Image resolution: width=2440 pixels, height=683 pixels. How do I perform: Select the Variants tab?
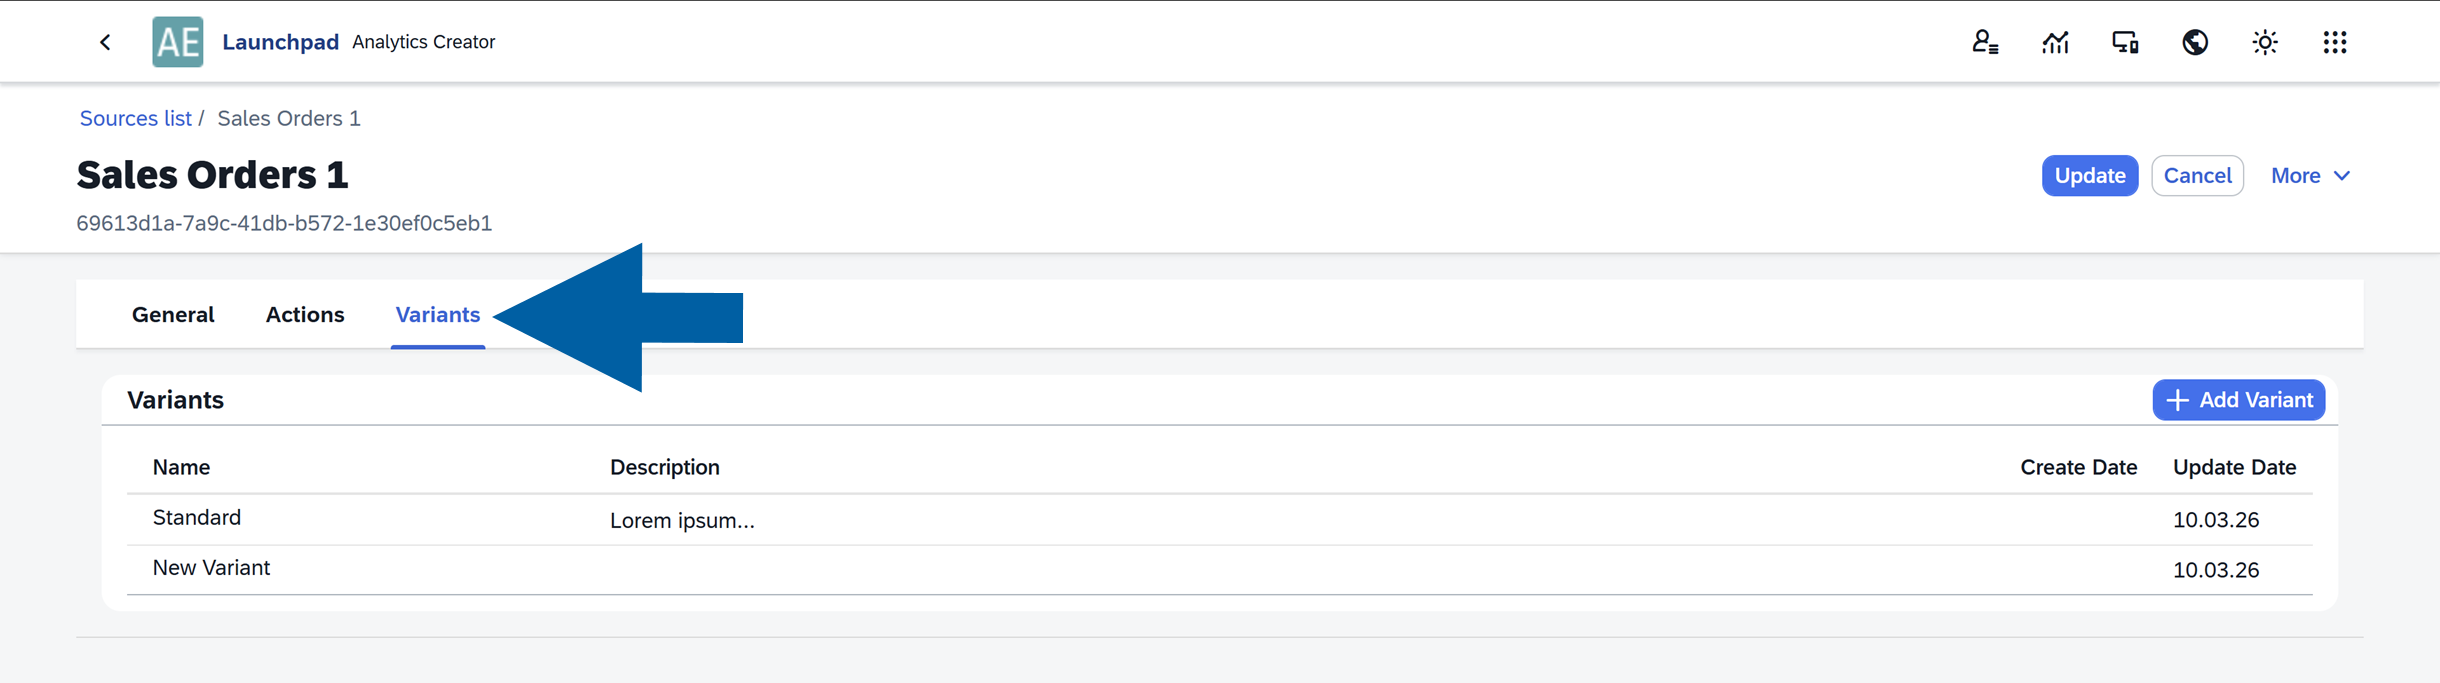pyautogui.click(x=437, y=314)
